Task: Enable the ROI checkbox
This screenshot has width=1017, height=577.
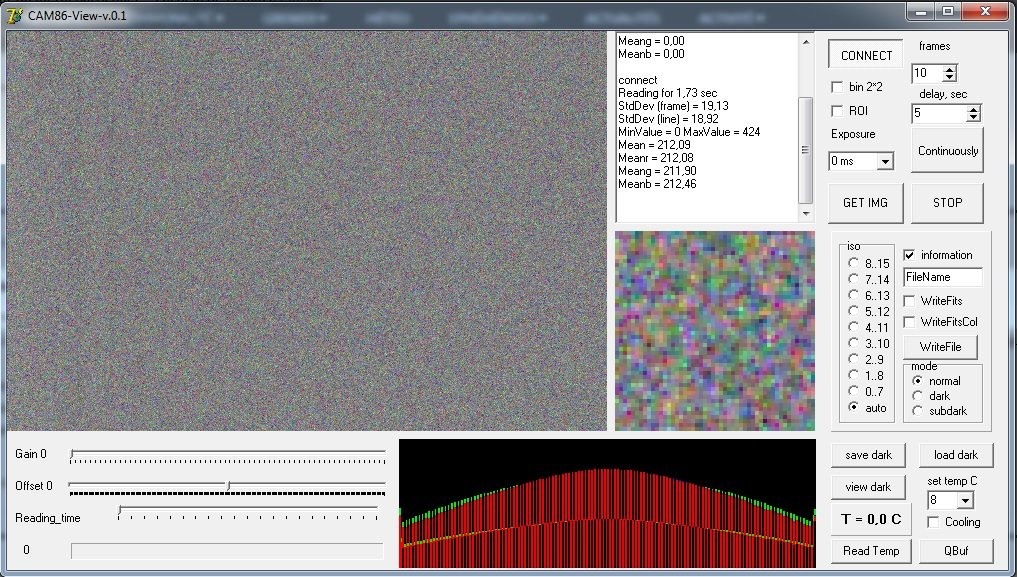Action: pyautogui.click(x=837, y=111)
